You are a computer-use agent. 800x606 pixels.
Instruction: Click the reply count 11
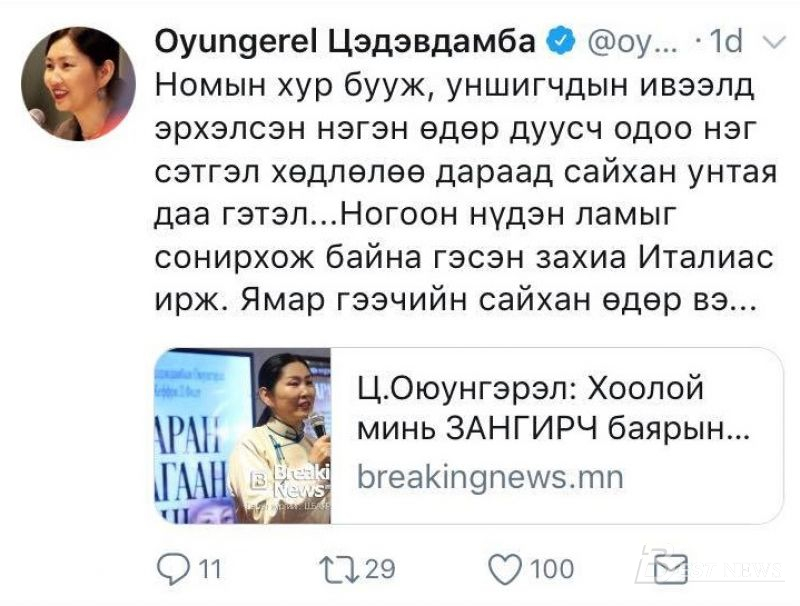(210, 569)
